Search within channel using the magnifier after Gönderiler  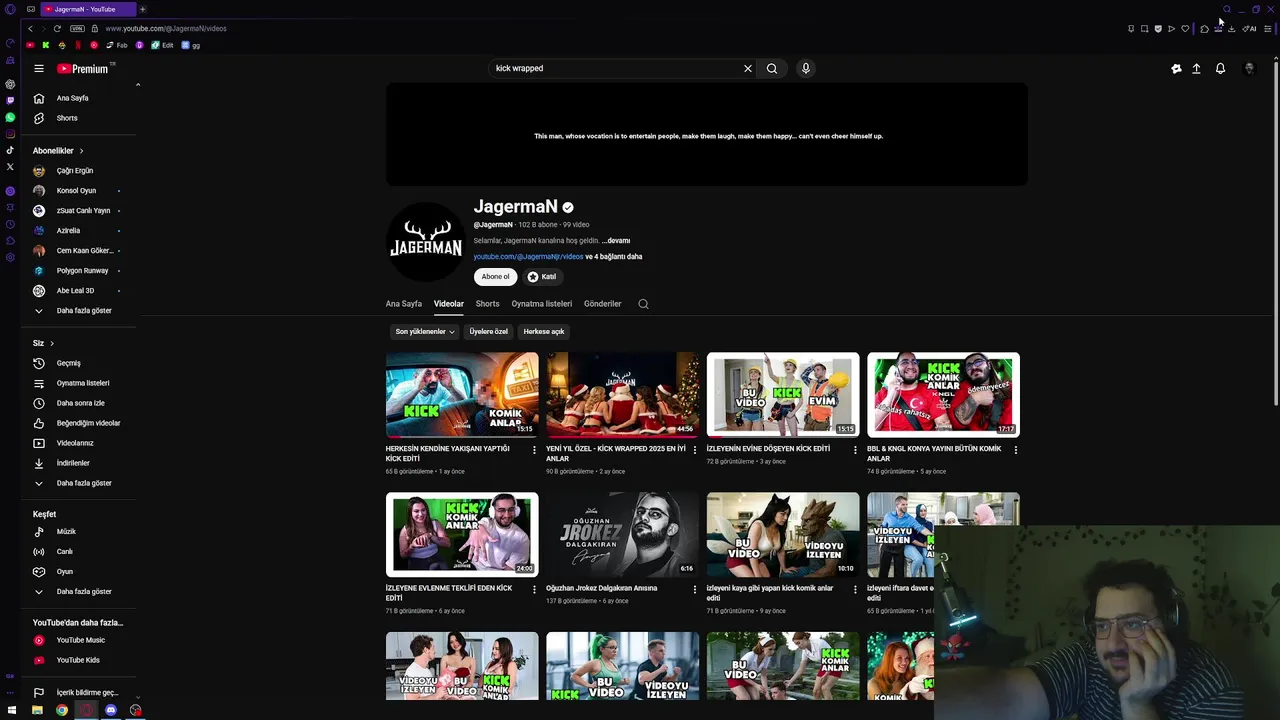(643, 304)
